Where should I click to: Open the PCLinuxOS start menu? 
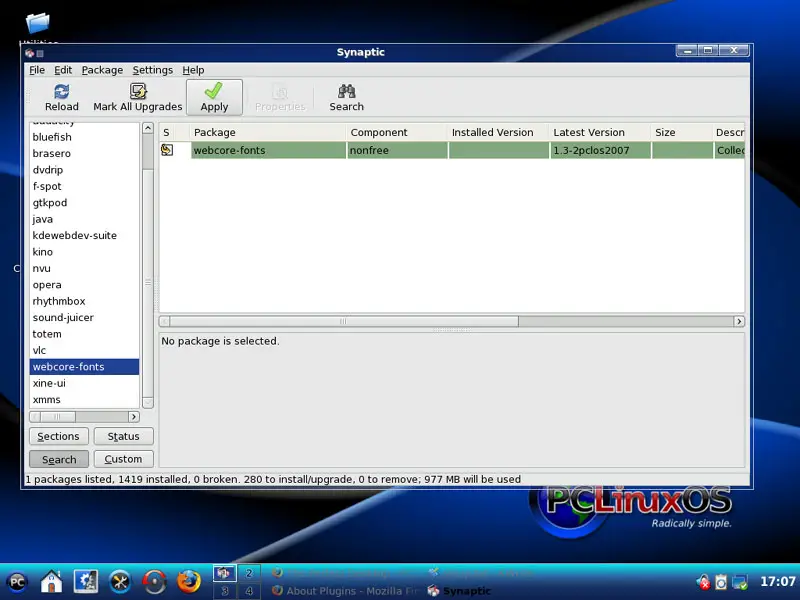point(17,581)
